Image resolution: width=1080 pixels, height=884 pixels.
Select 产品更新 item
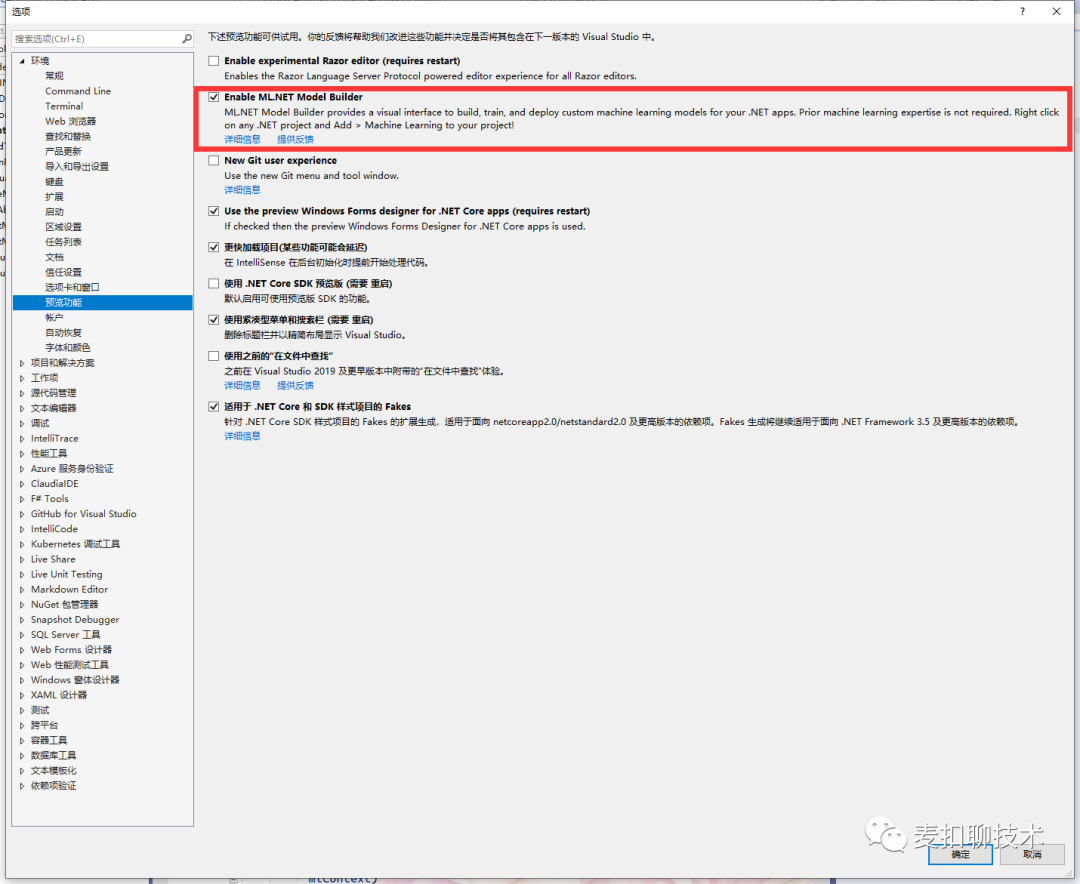[x=63, y=152]
